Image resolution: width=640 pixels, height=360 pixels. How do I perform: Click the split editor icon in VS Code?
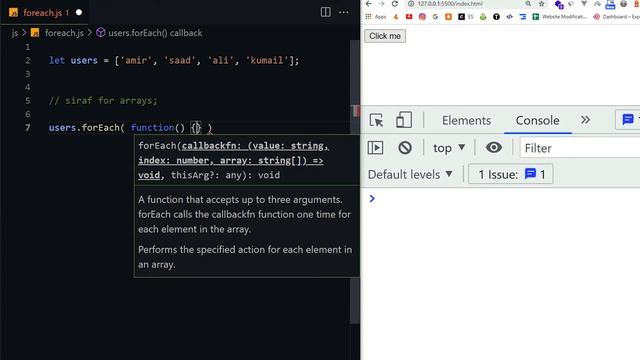(x=325, y=12)
